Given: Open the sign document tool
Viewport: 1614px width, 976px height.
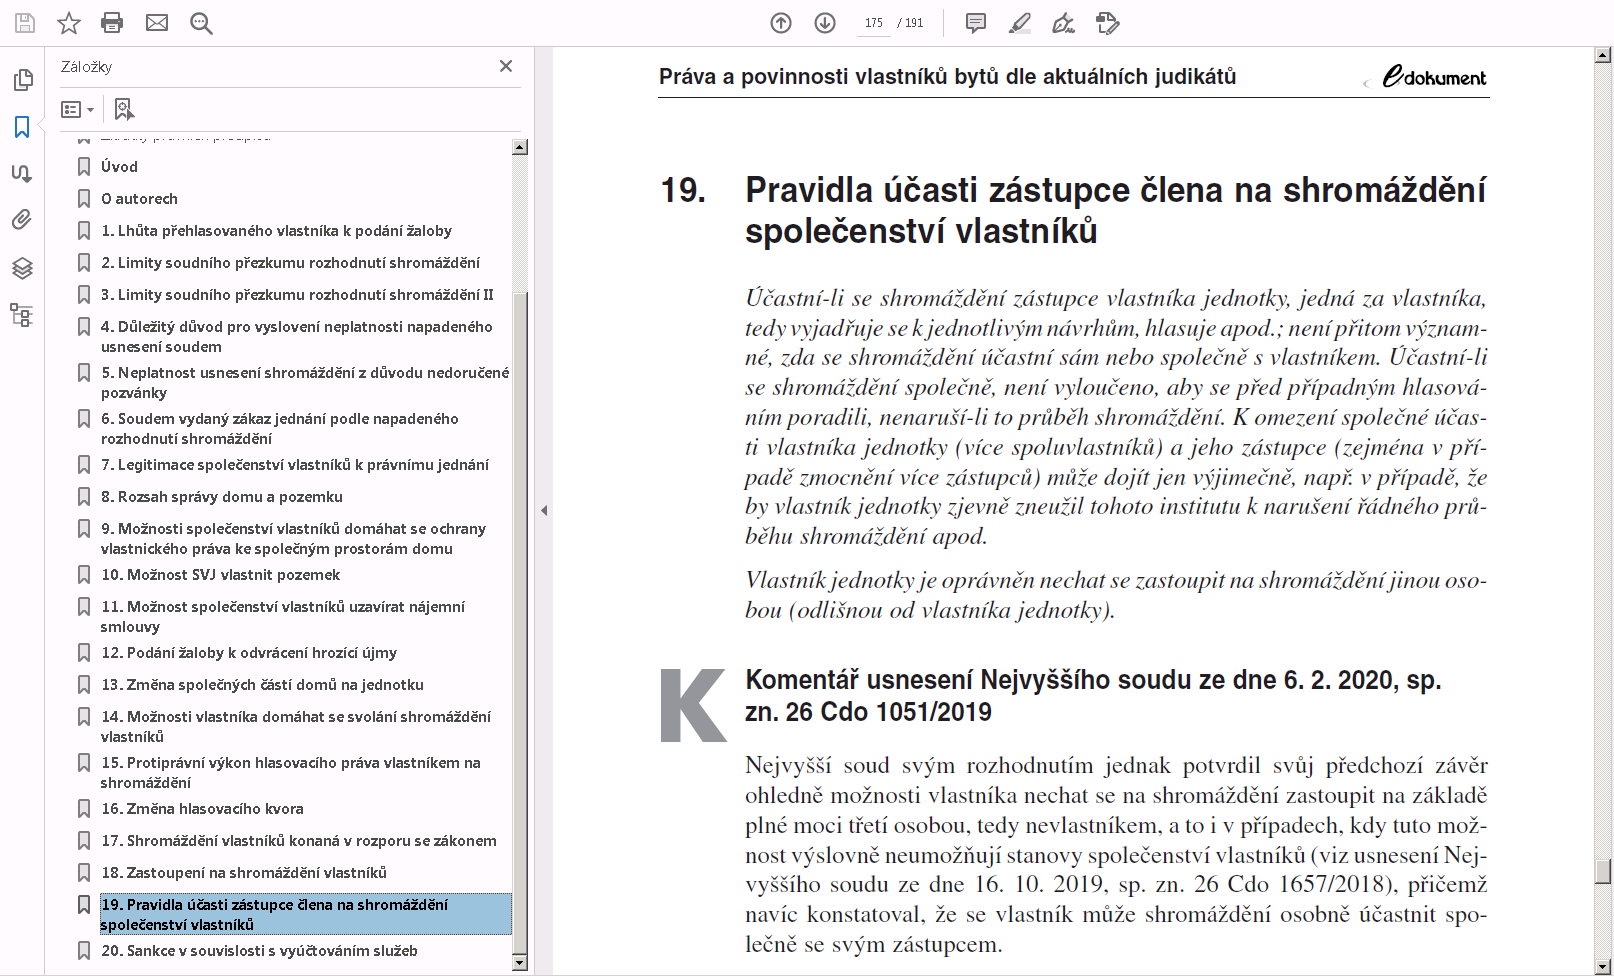Looking at the screenshot, I should 1063,22.
